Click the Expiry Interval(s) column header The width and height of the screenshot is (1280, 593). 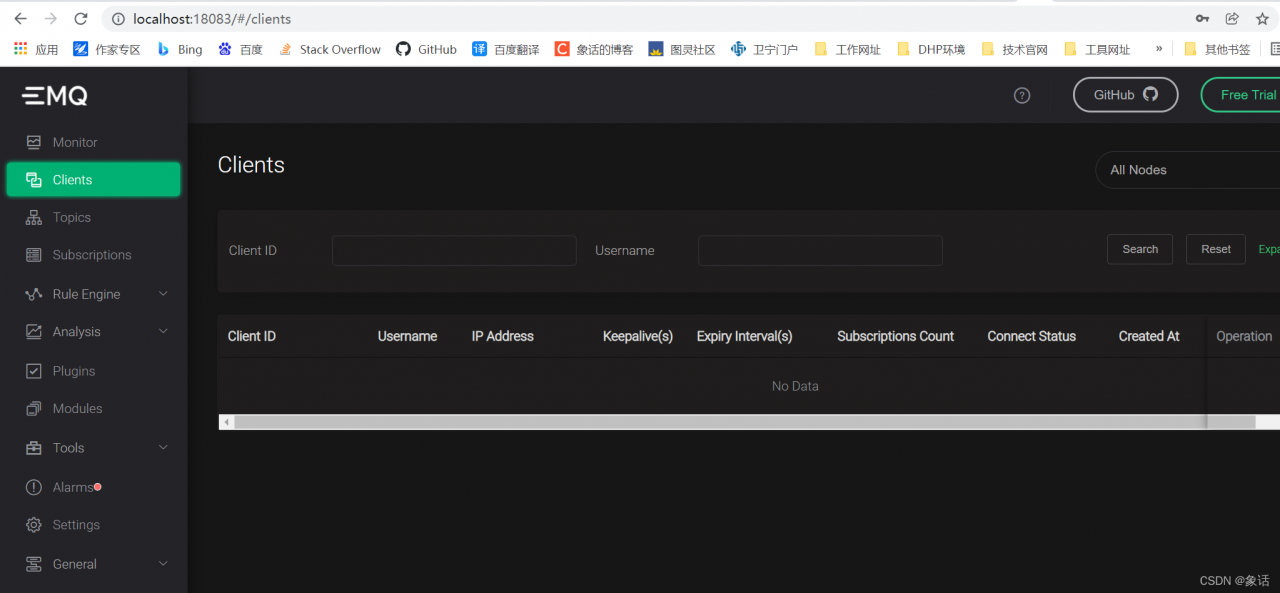click(x=745, y=336)
